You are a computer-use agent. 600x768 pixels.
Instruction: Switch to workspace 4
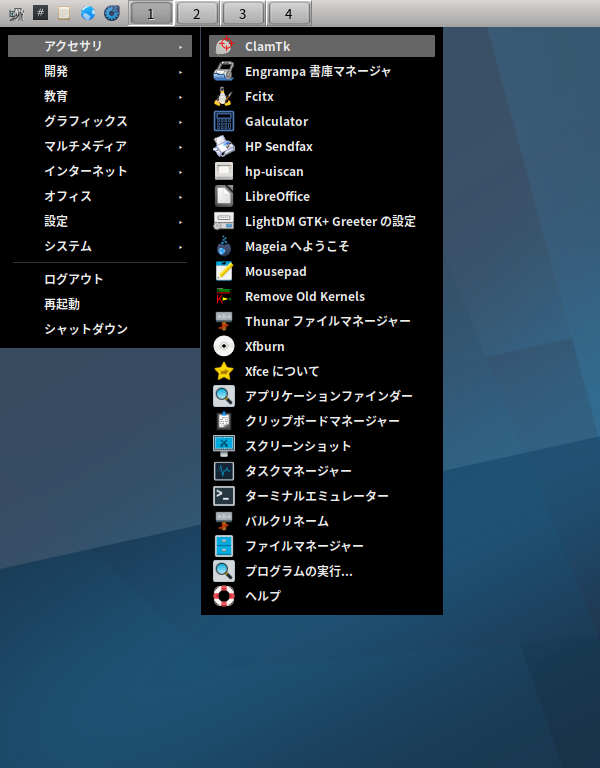[288, 13]
